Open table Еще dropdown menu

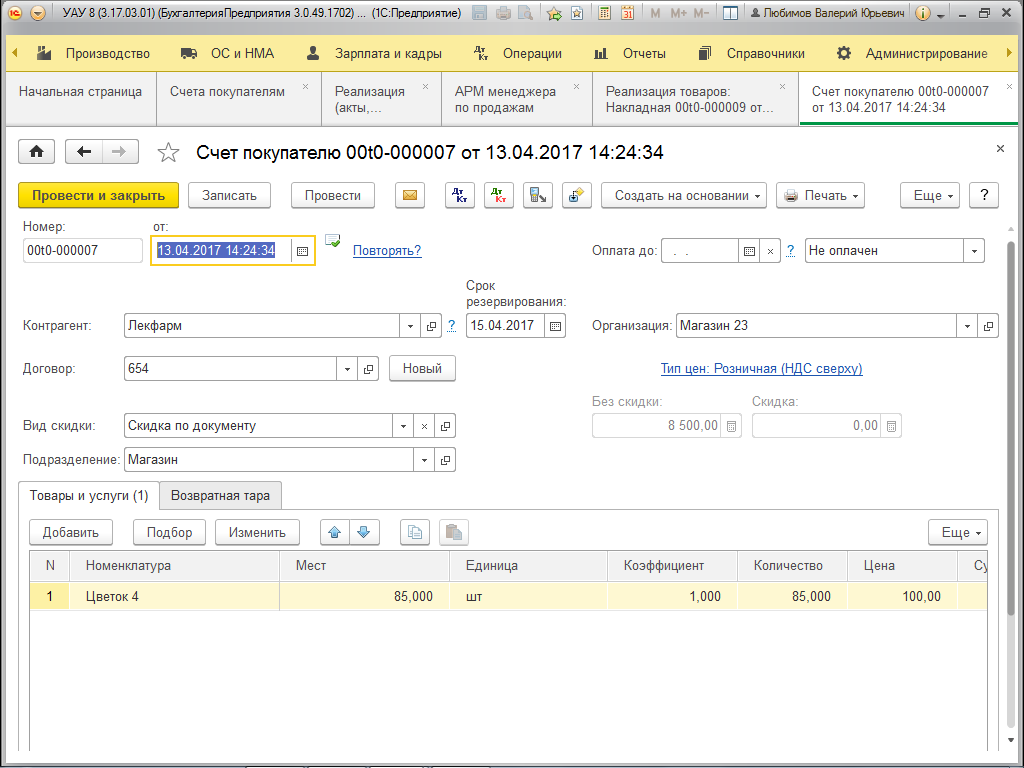[x=958, y=532]
